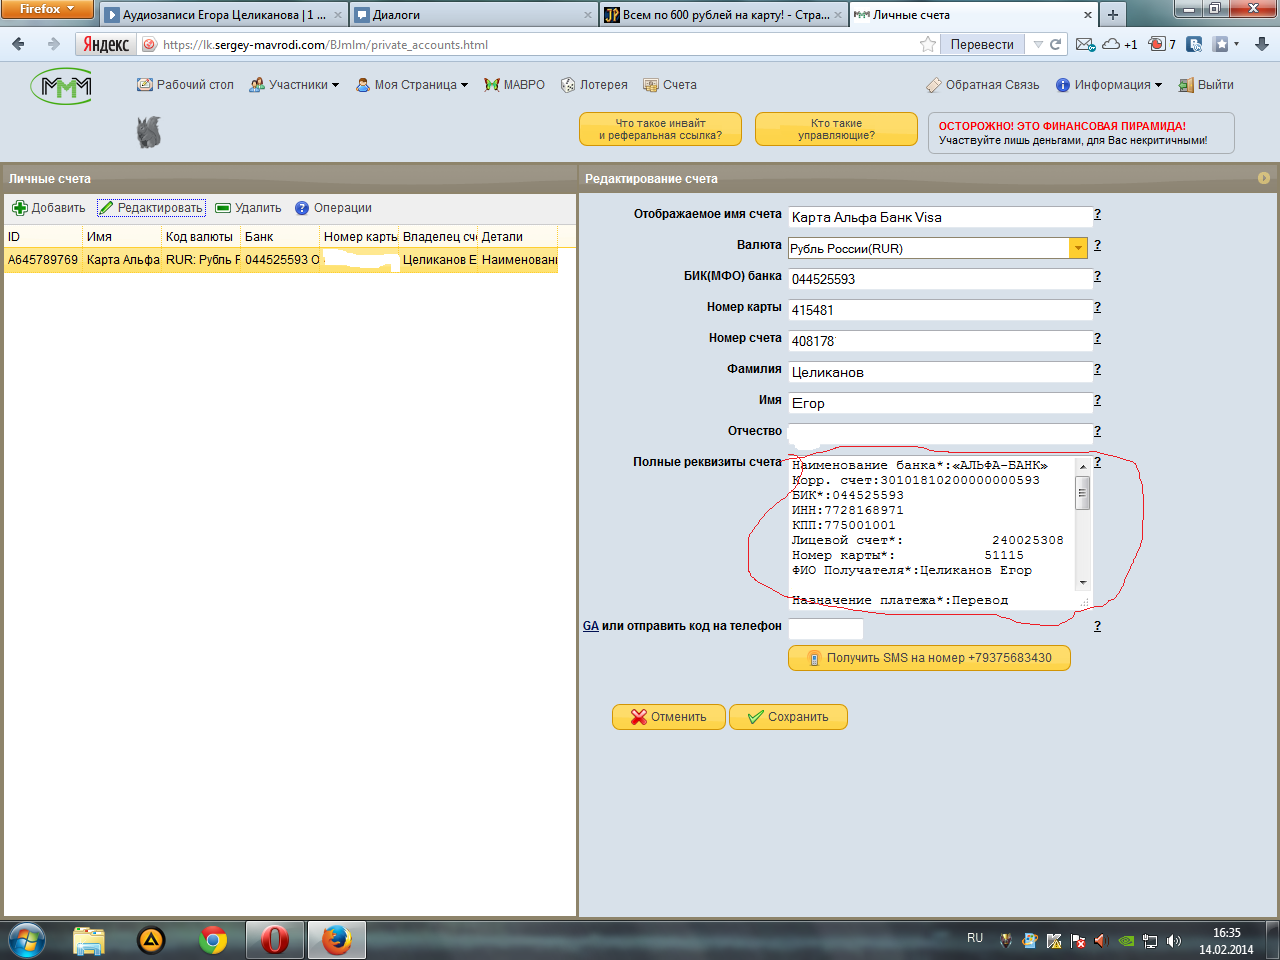Expand the Участники menu
1280x960 pixels.
coord(294,85)
